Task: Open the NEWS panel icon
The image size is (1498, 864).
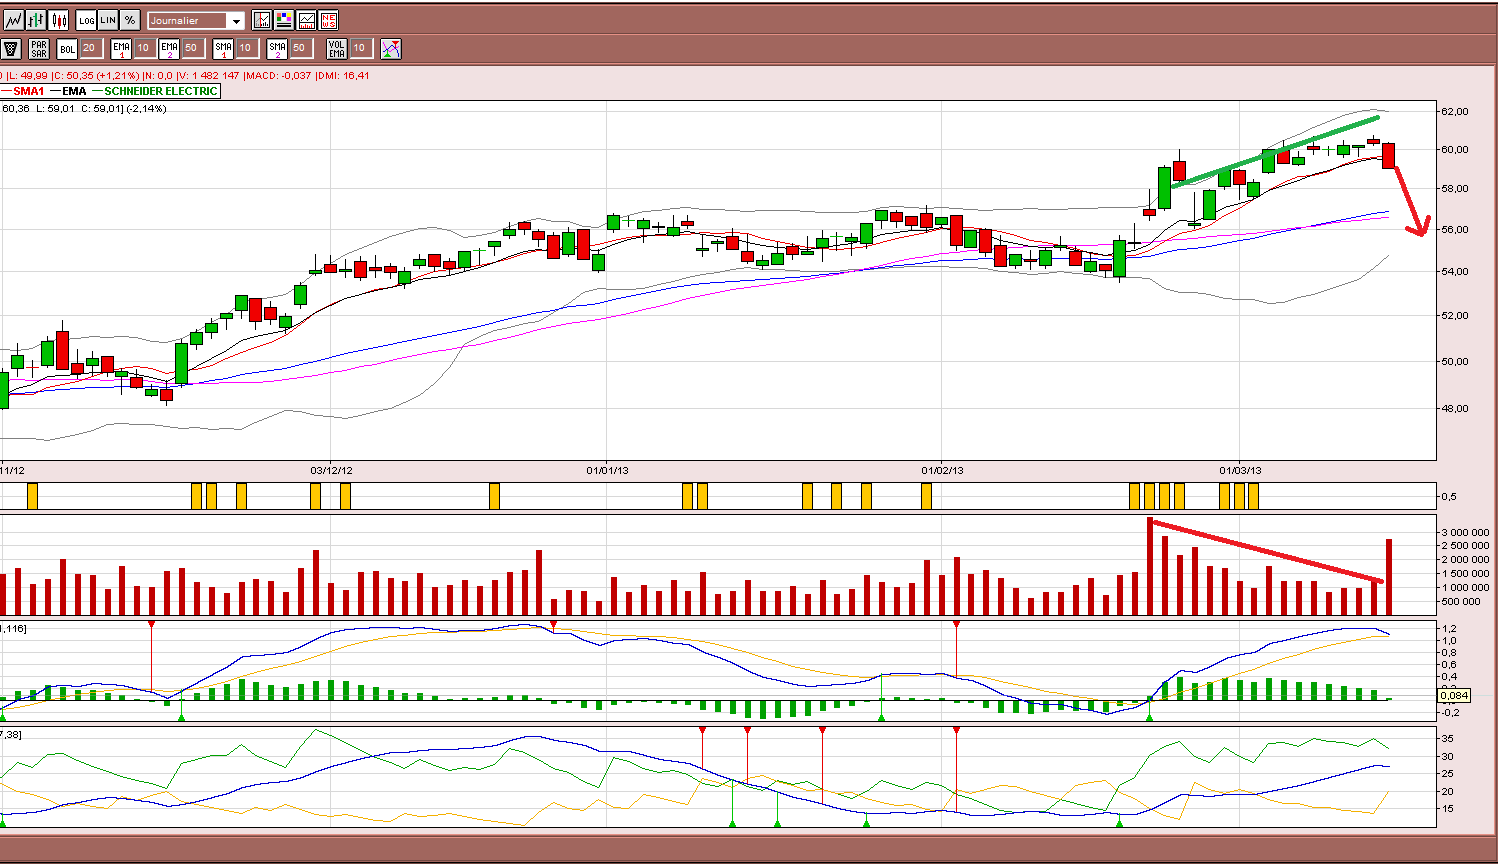Action: coord(328,20)
